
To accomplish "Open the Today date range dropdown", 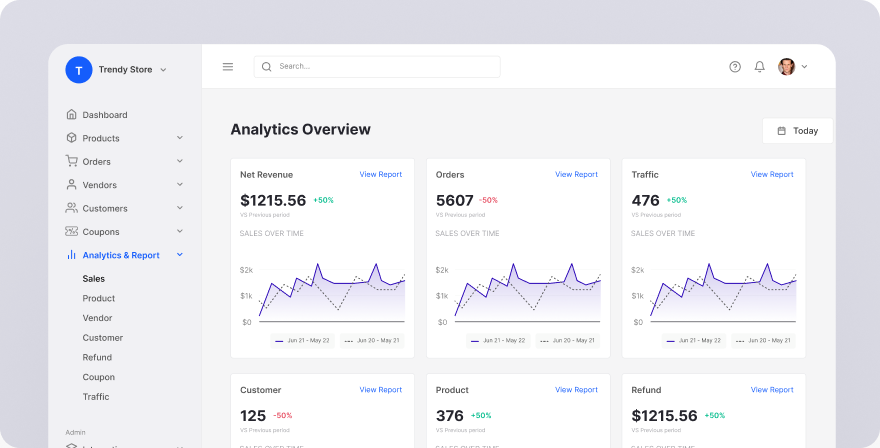I will [797, 131].
